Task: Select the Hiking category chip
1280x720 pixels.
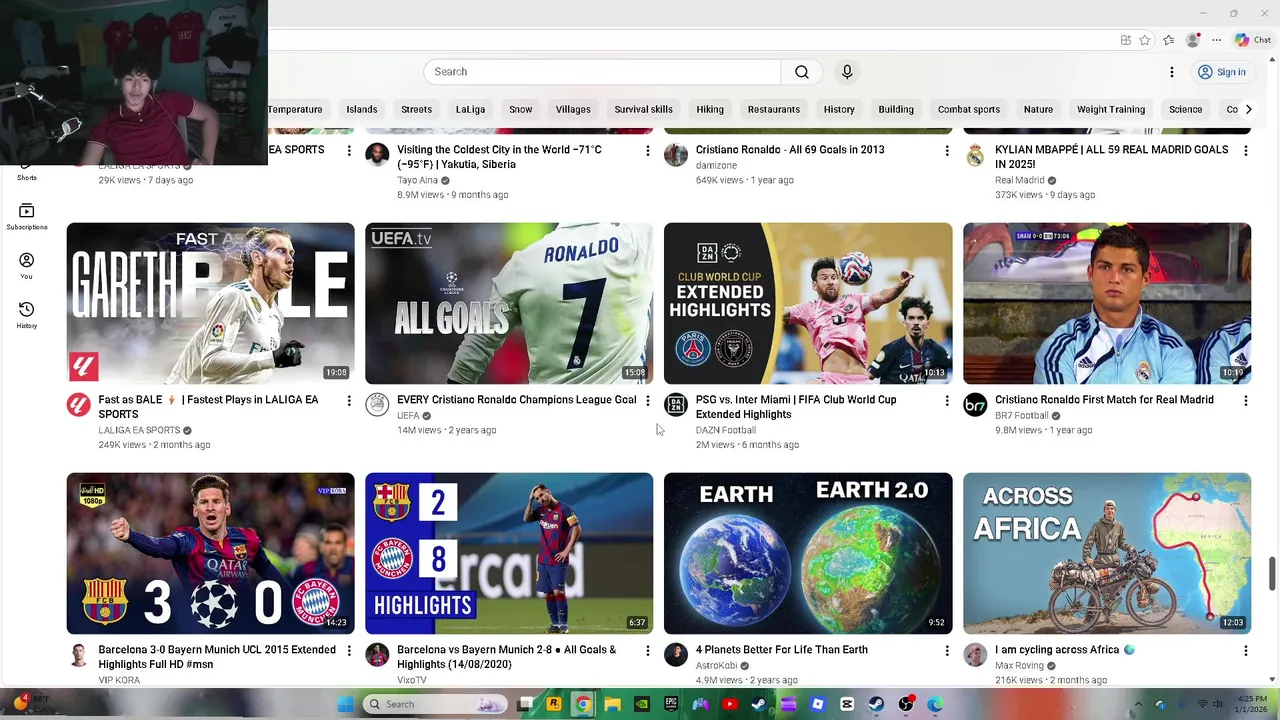Action: pyautogui.click(x=710, y=109)
